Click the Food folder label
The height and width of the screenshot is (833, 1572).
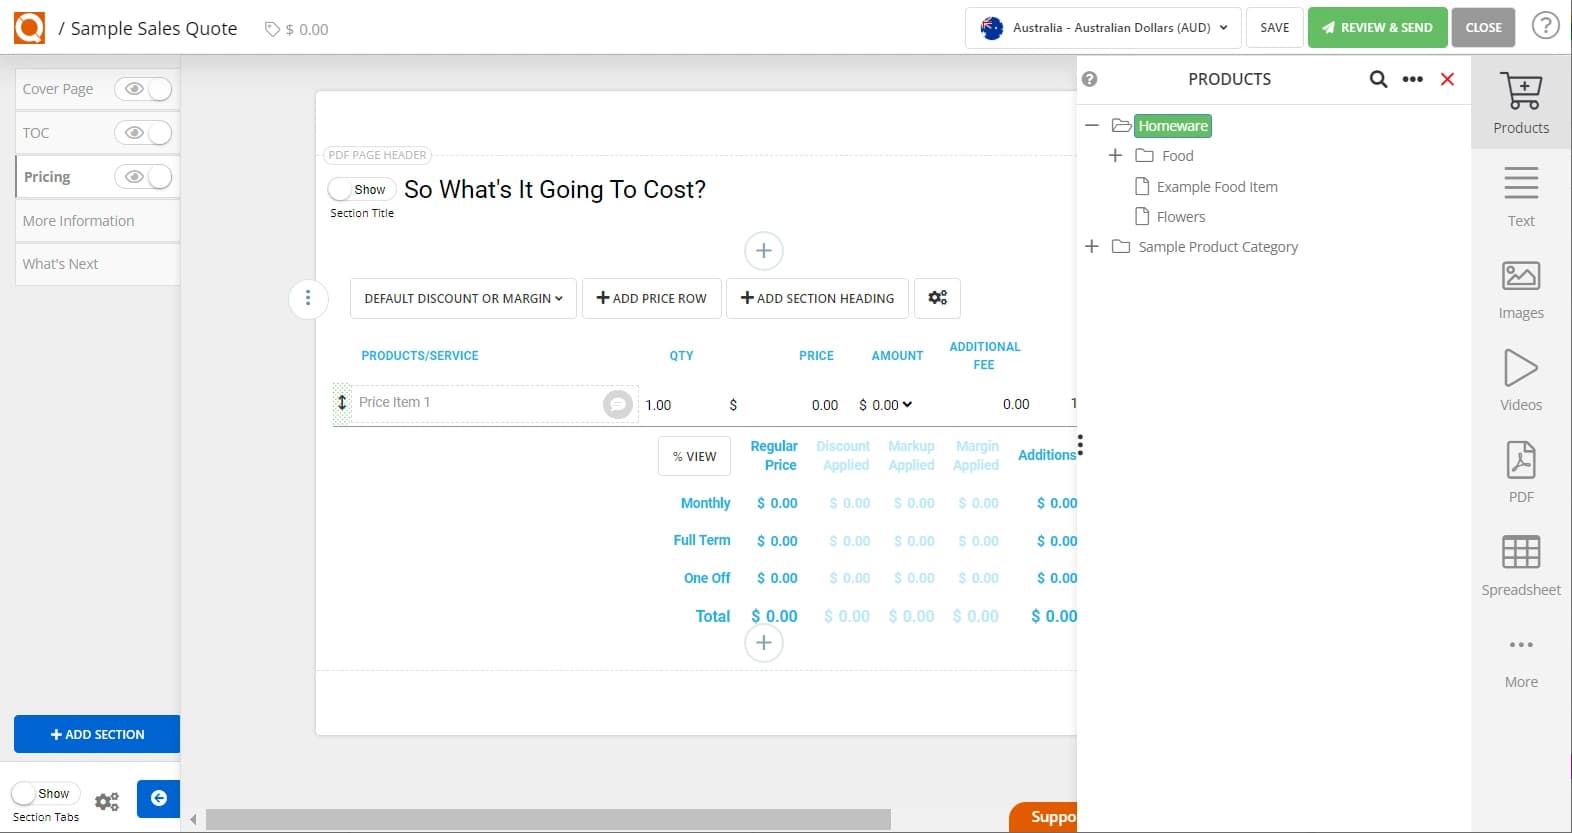(1177, 156)
